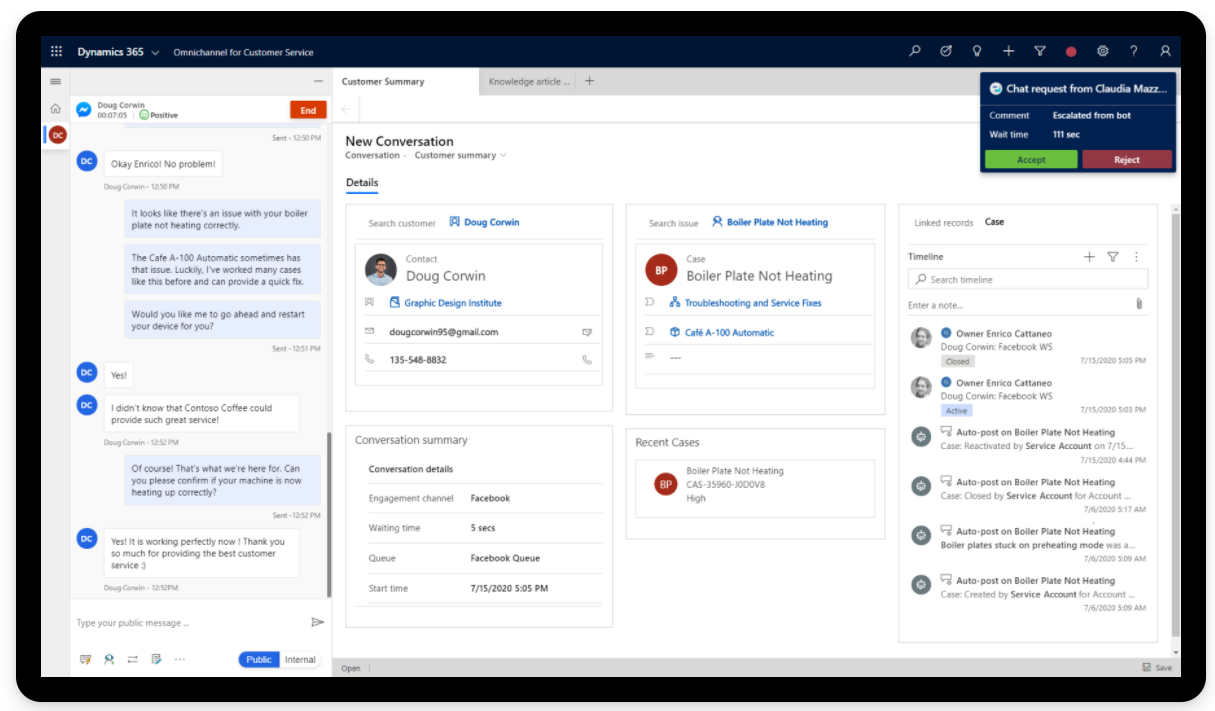Call 135-548-8832 using the phone icon
1215x711 pixels.
587,360
